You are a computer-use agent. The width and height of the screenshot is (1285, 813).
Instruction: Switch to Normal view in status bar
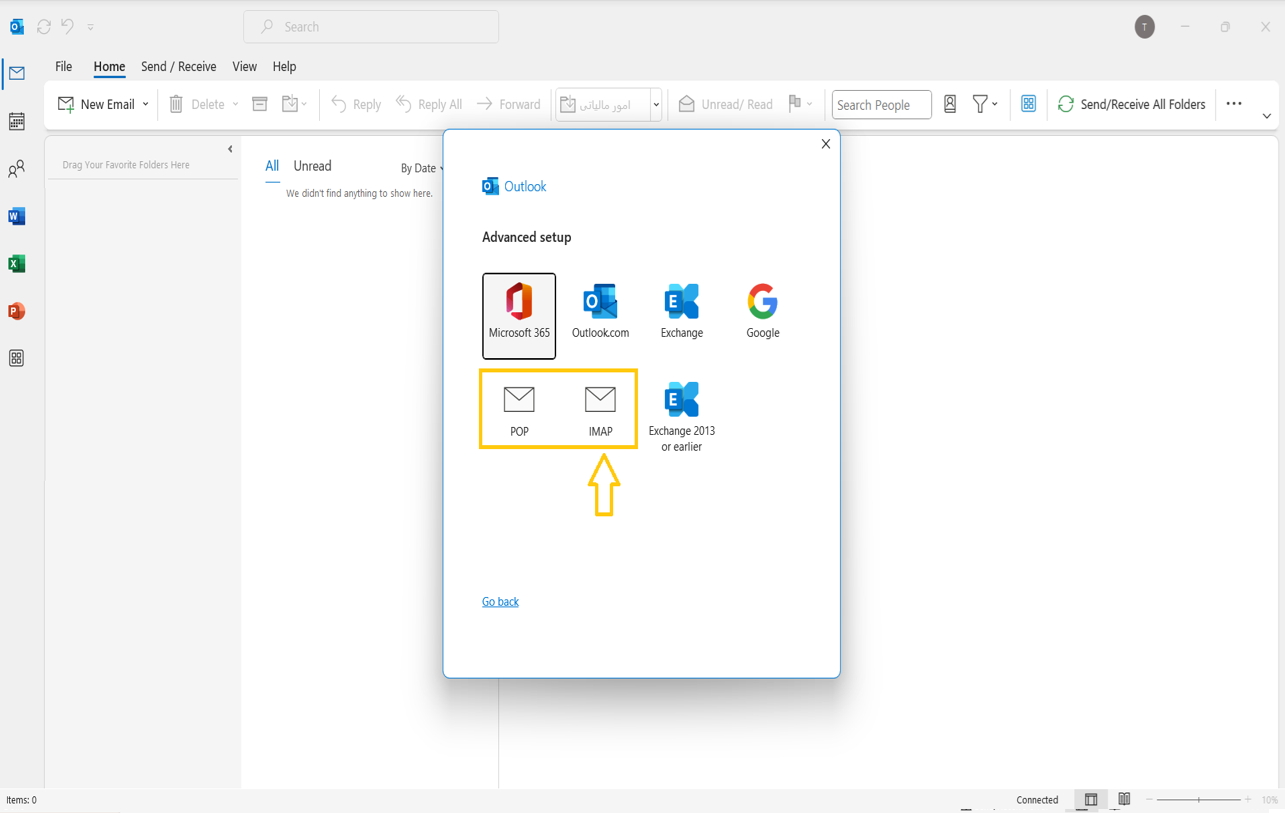[x=1091, y=800]
